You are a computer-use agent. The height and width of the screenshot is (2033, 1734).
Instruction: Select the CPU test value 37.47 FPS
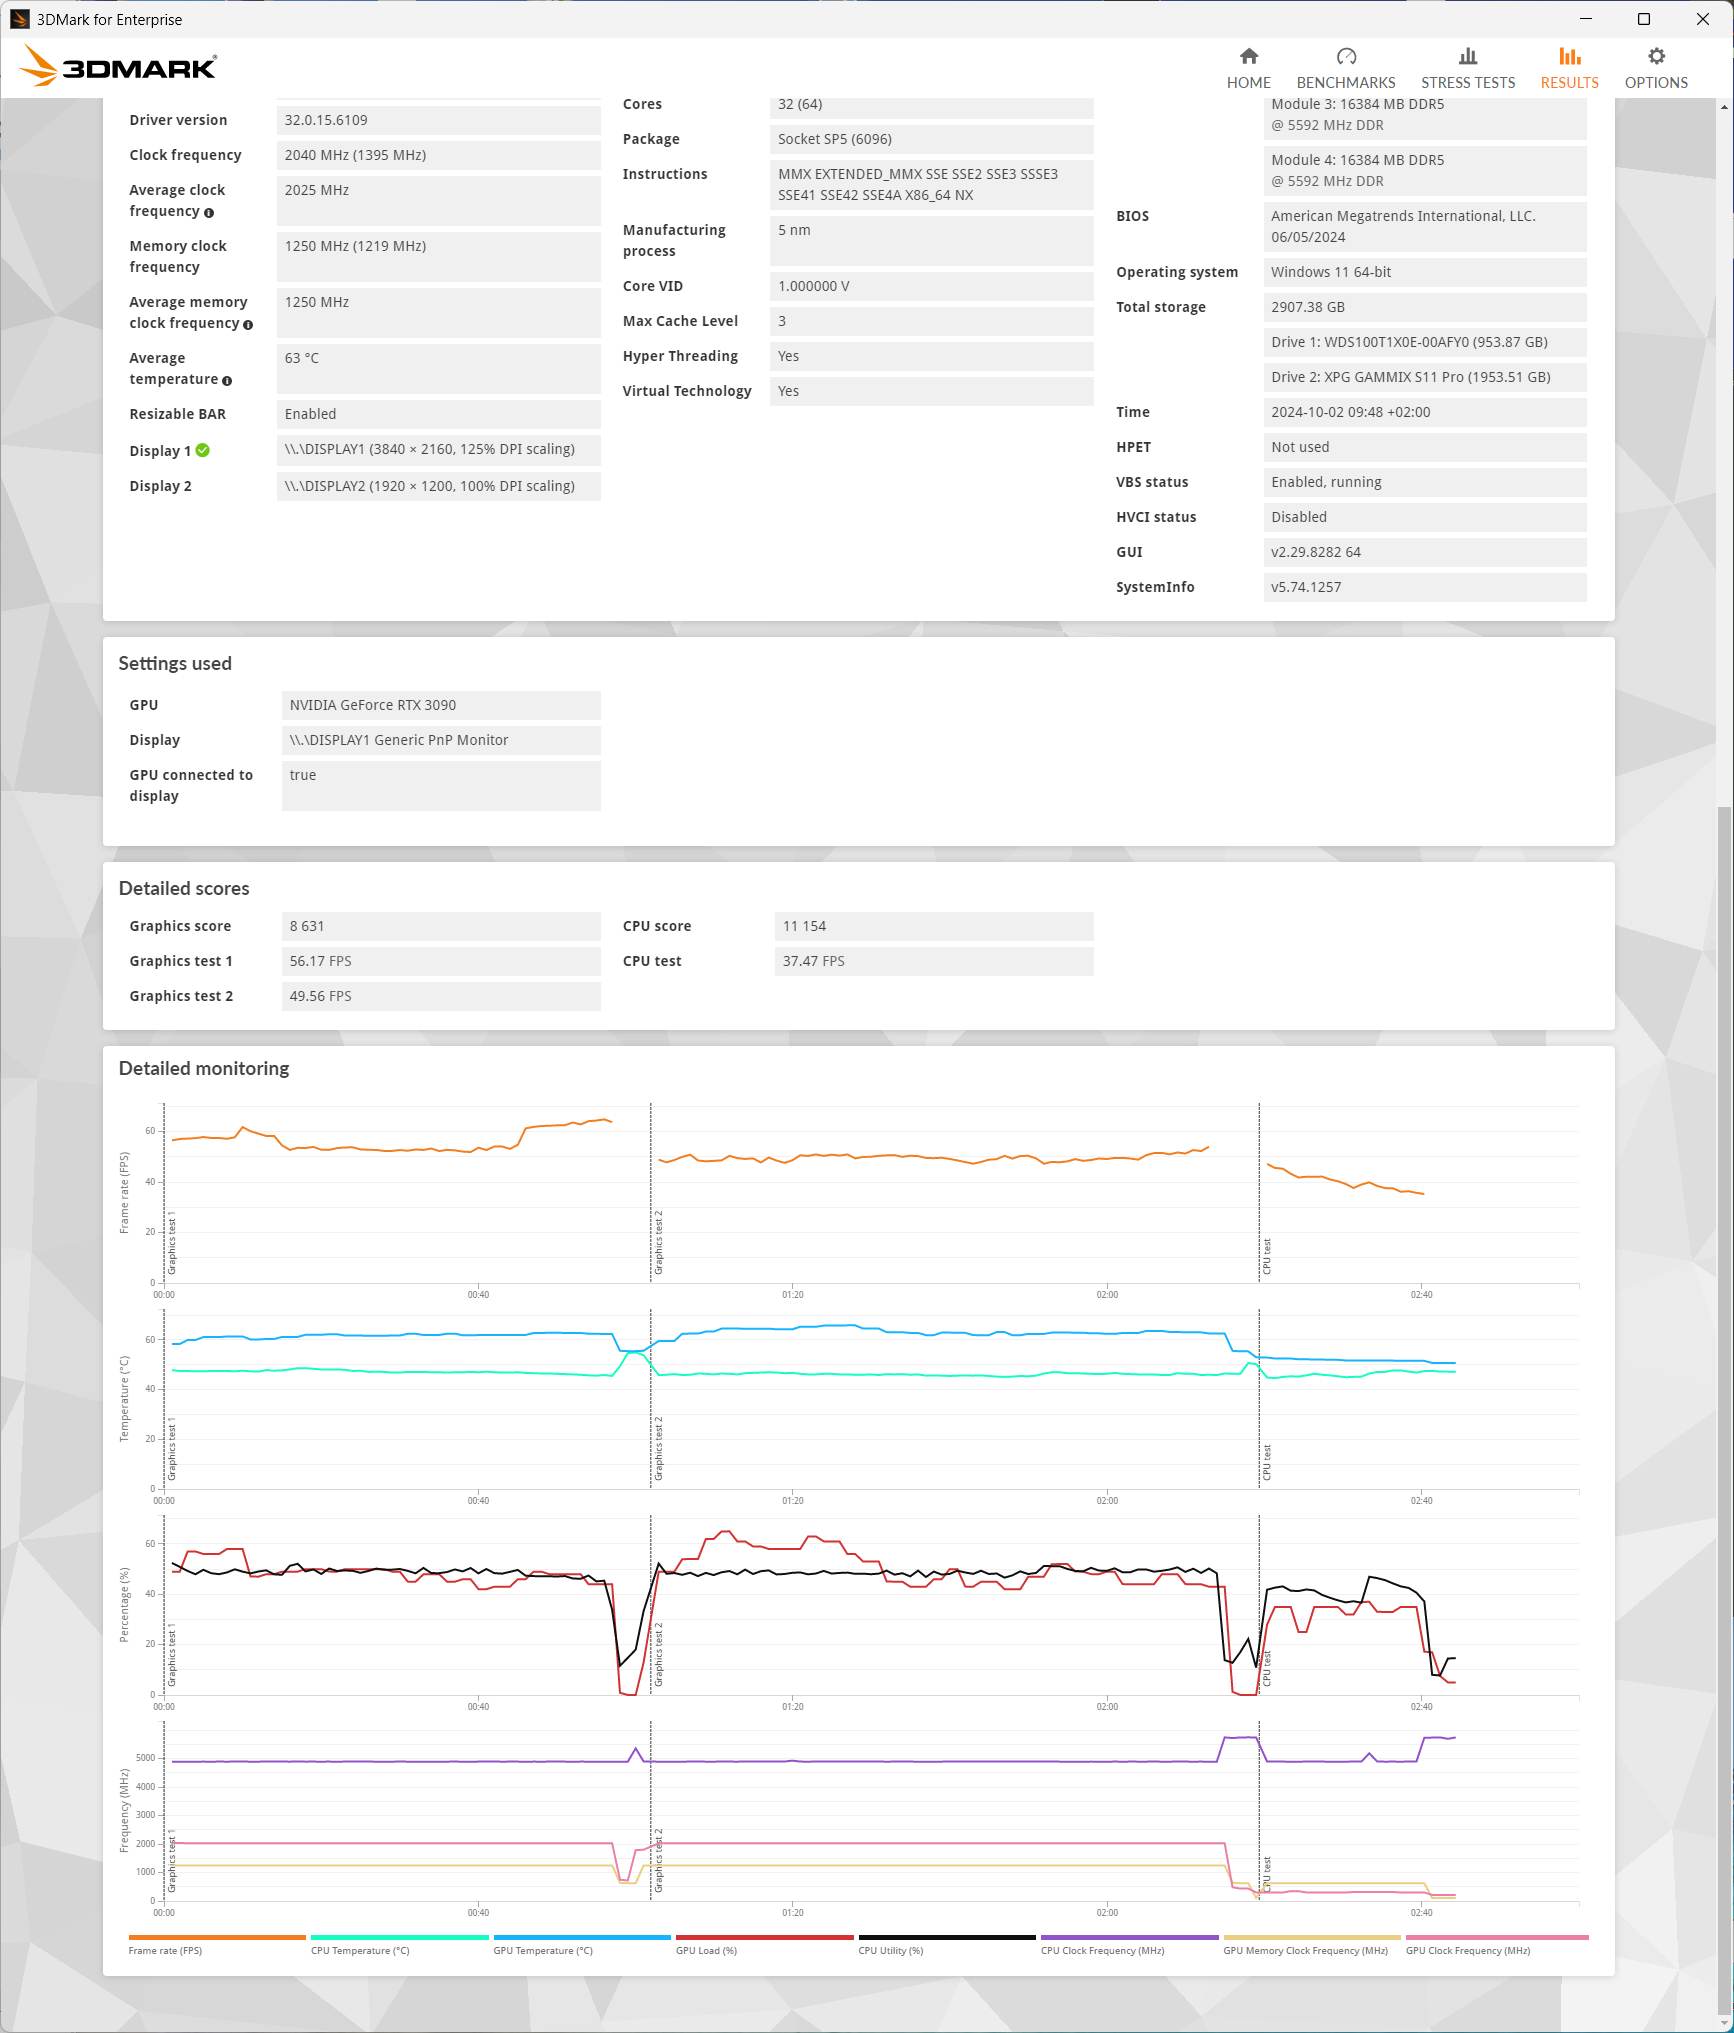click(934, 961)
